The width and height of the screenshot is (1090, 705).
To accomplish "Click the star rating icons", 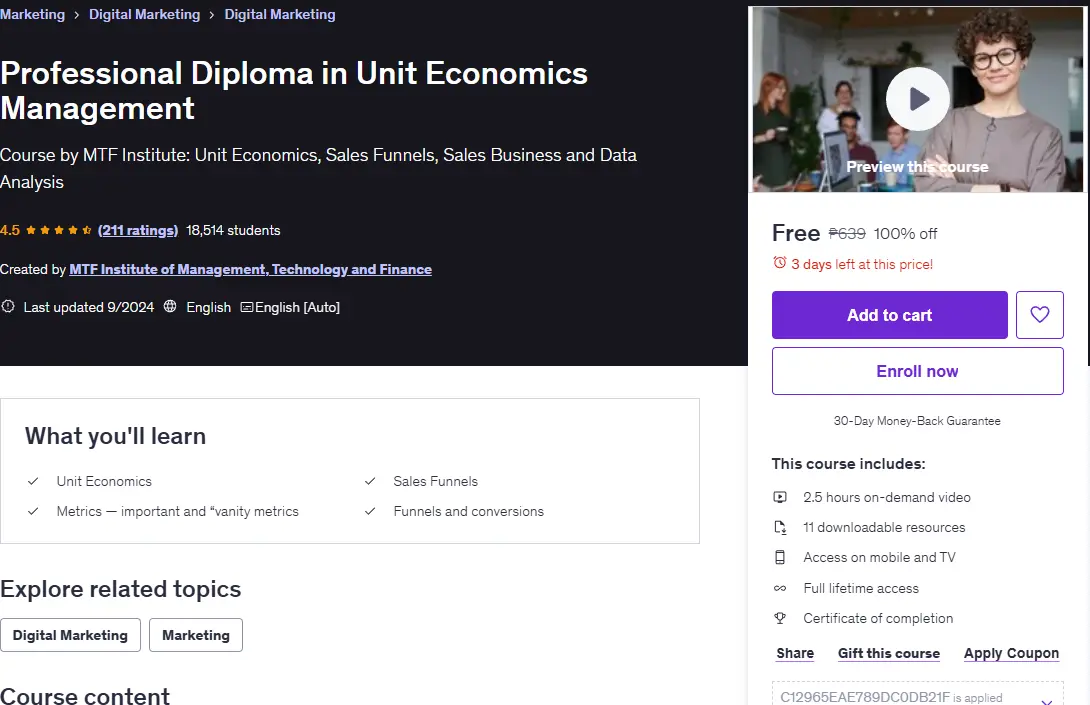I will (58, 230).
